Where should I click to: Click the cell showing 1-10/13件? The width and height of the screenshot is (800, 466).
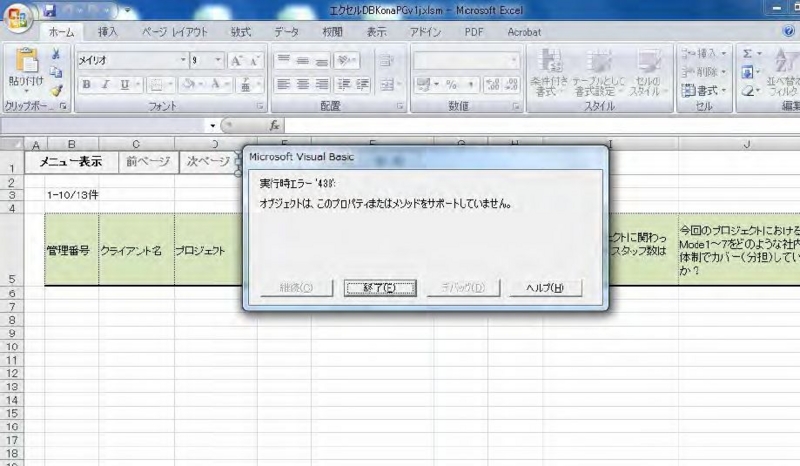[x=72, y=194]
